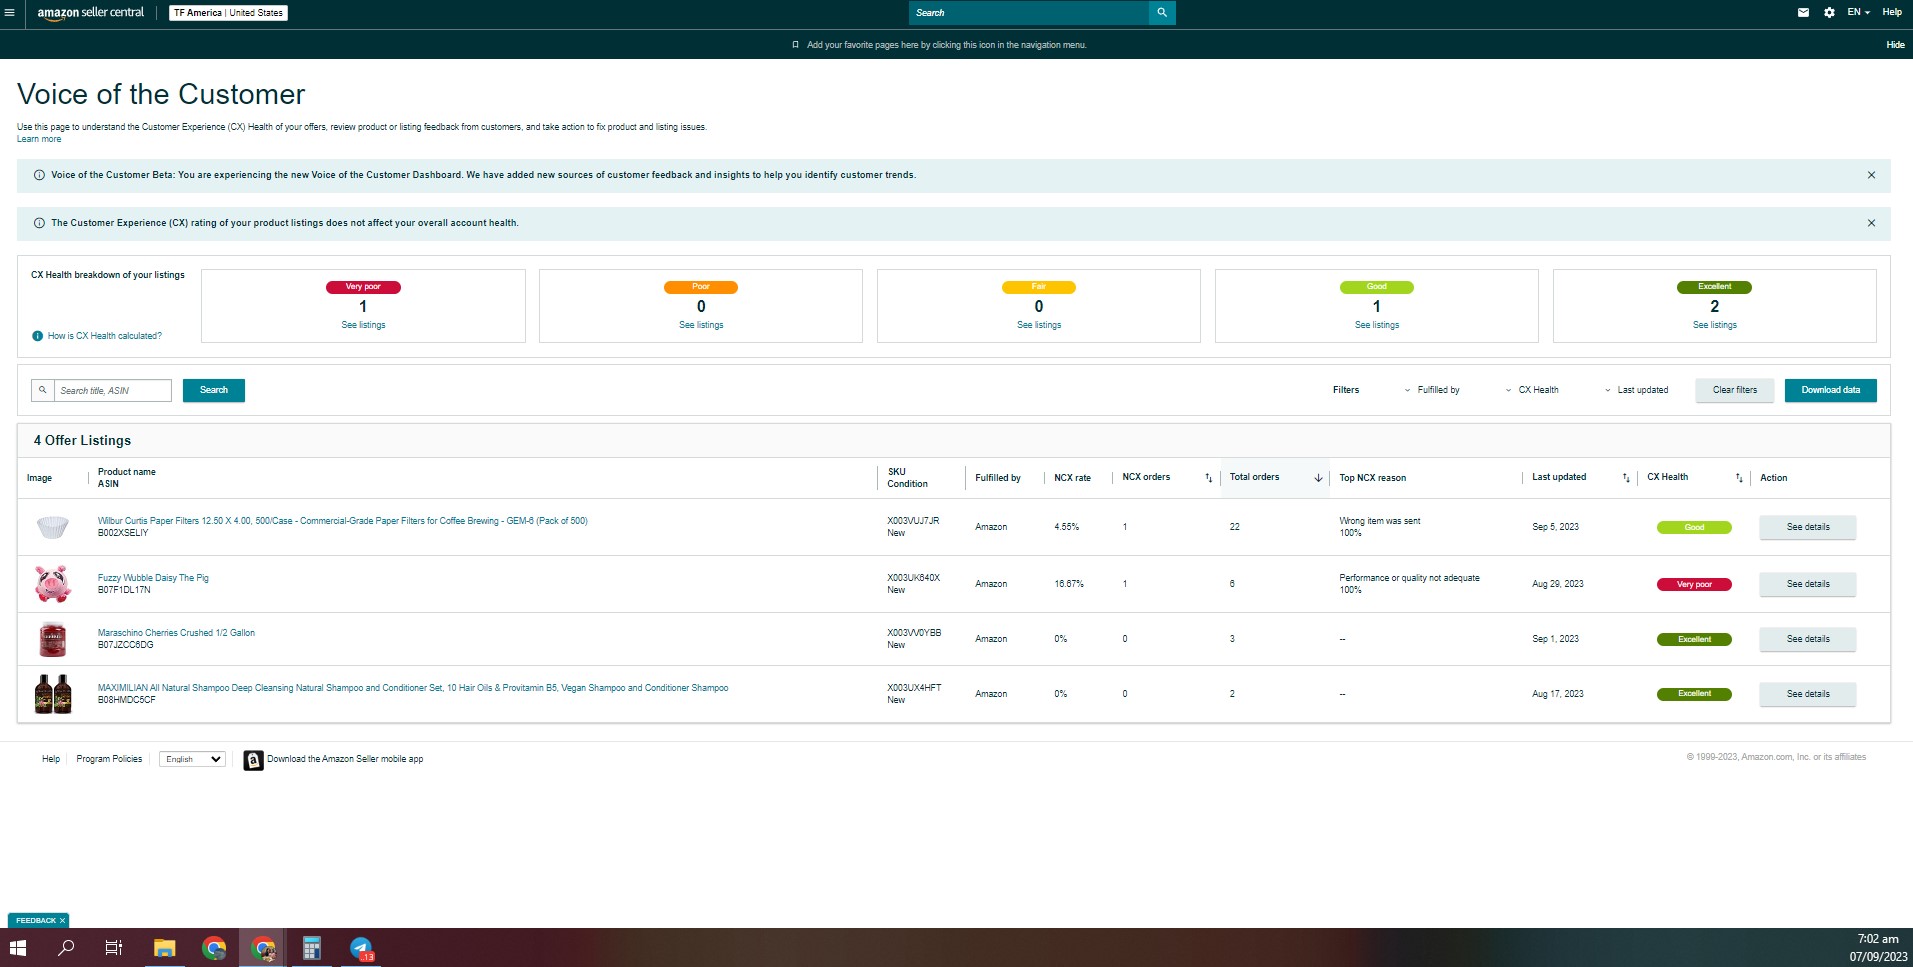Open Program Policies footer link
The width and height of the screenshot is (1913, 967).
pos(109,759)
